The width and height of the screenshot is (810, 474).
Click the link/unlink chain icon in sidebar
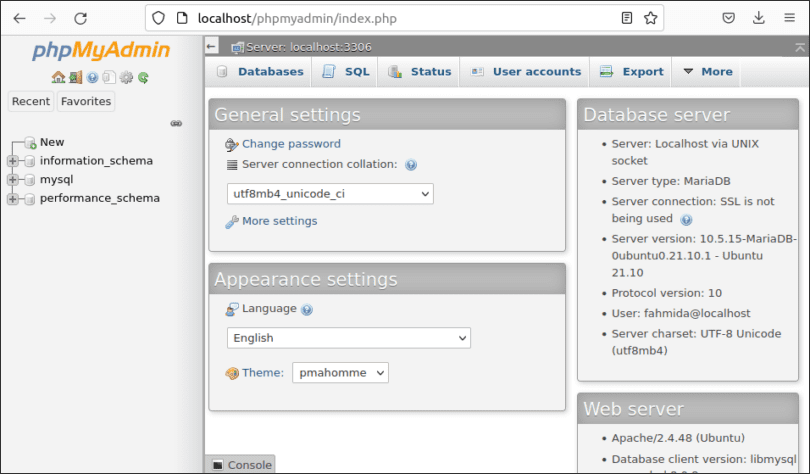176,123
